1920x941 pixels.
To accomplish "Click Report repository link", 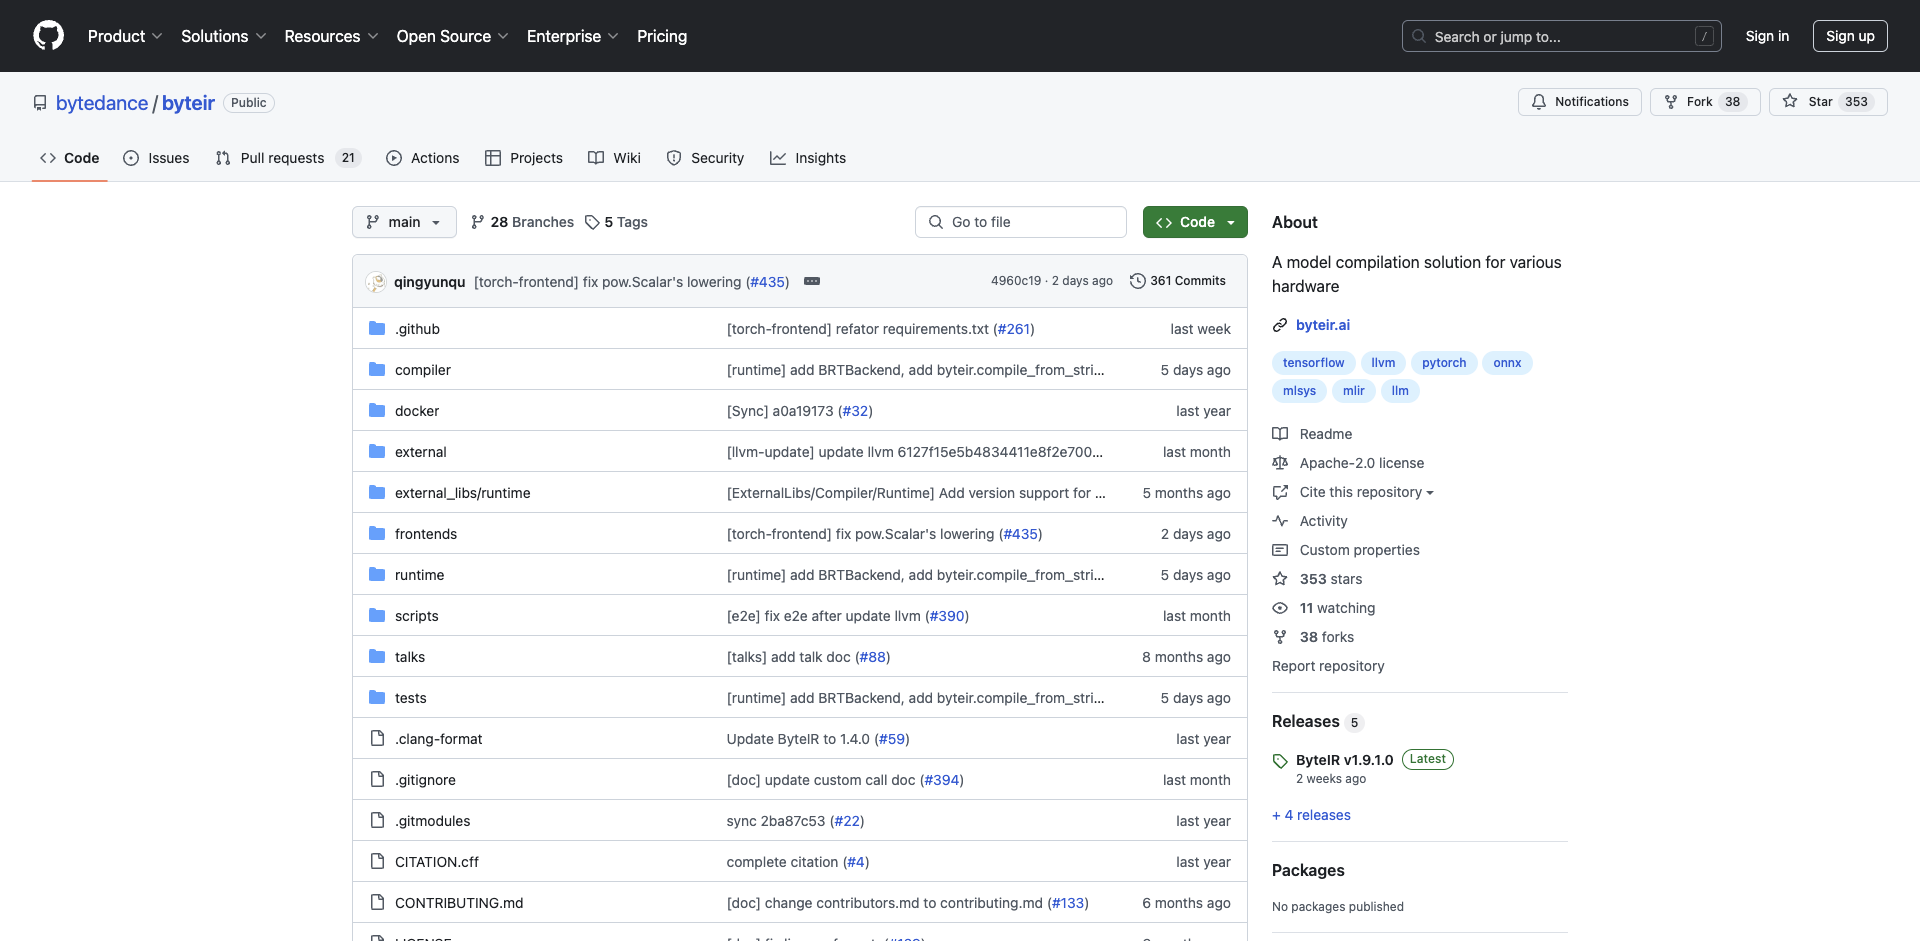I will point(1328,666).
